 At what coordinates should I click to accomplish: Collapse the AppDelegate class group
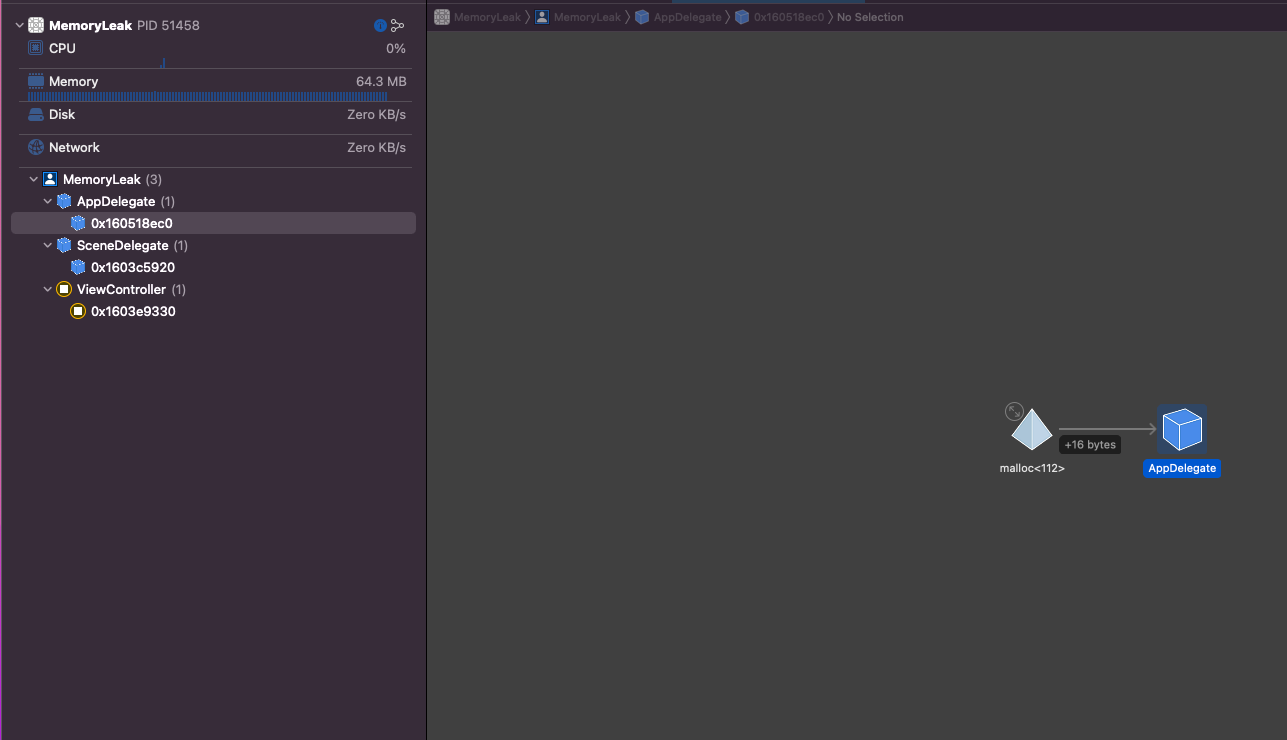48,201
